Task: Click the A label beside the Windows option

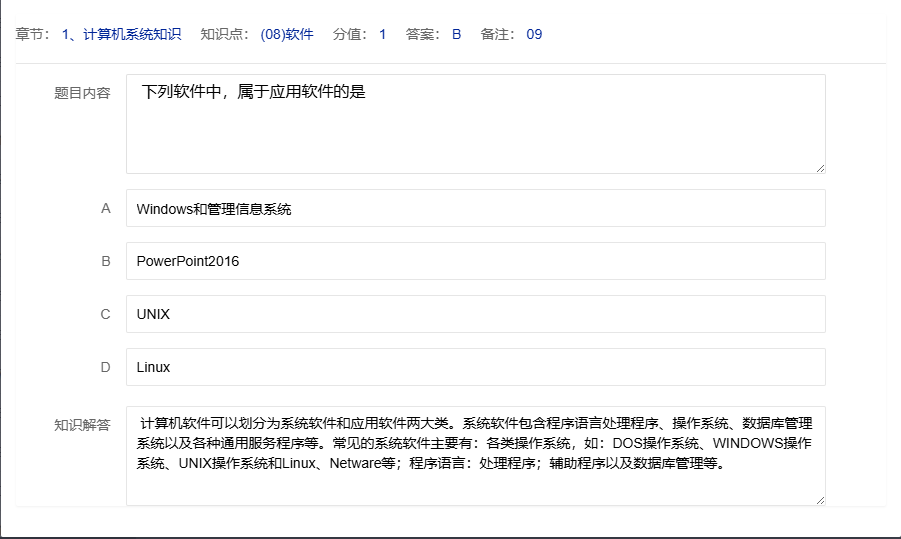Action: point(105,209)
